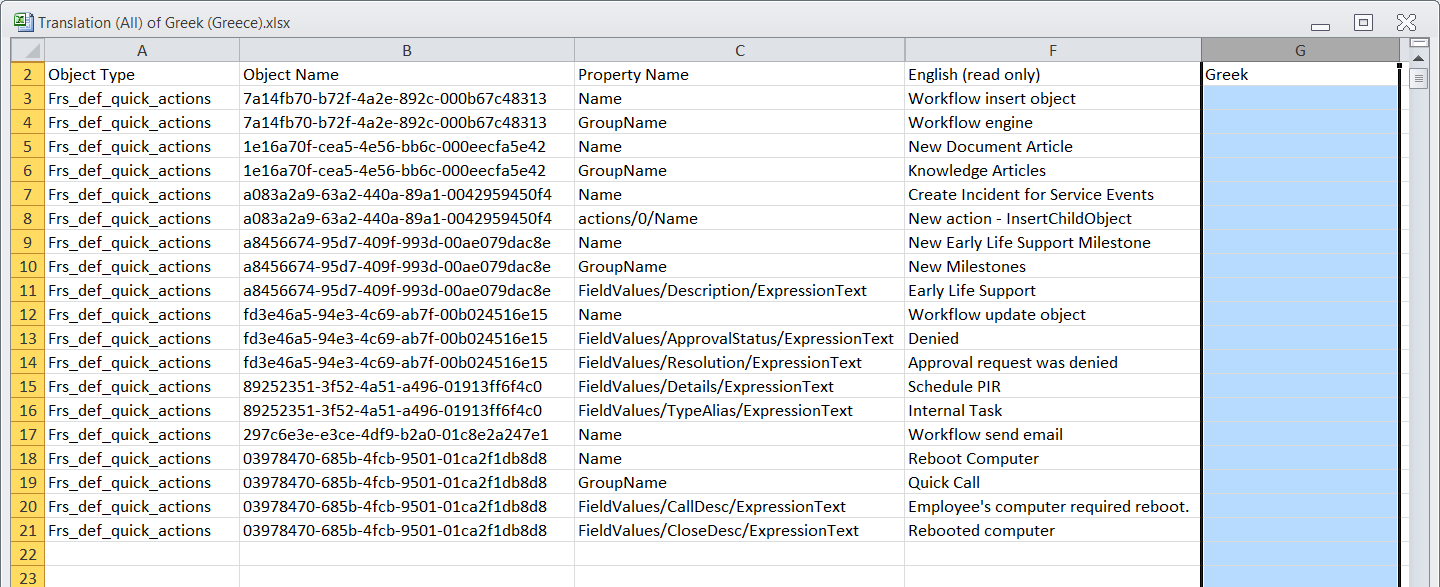Click the 'English (read only)' header cell
This screenshot has height=587, width=1440.
coord(1052,75)
